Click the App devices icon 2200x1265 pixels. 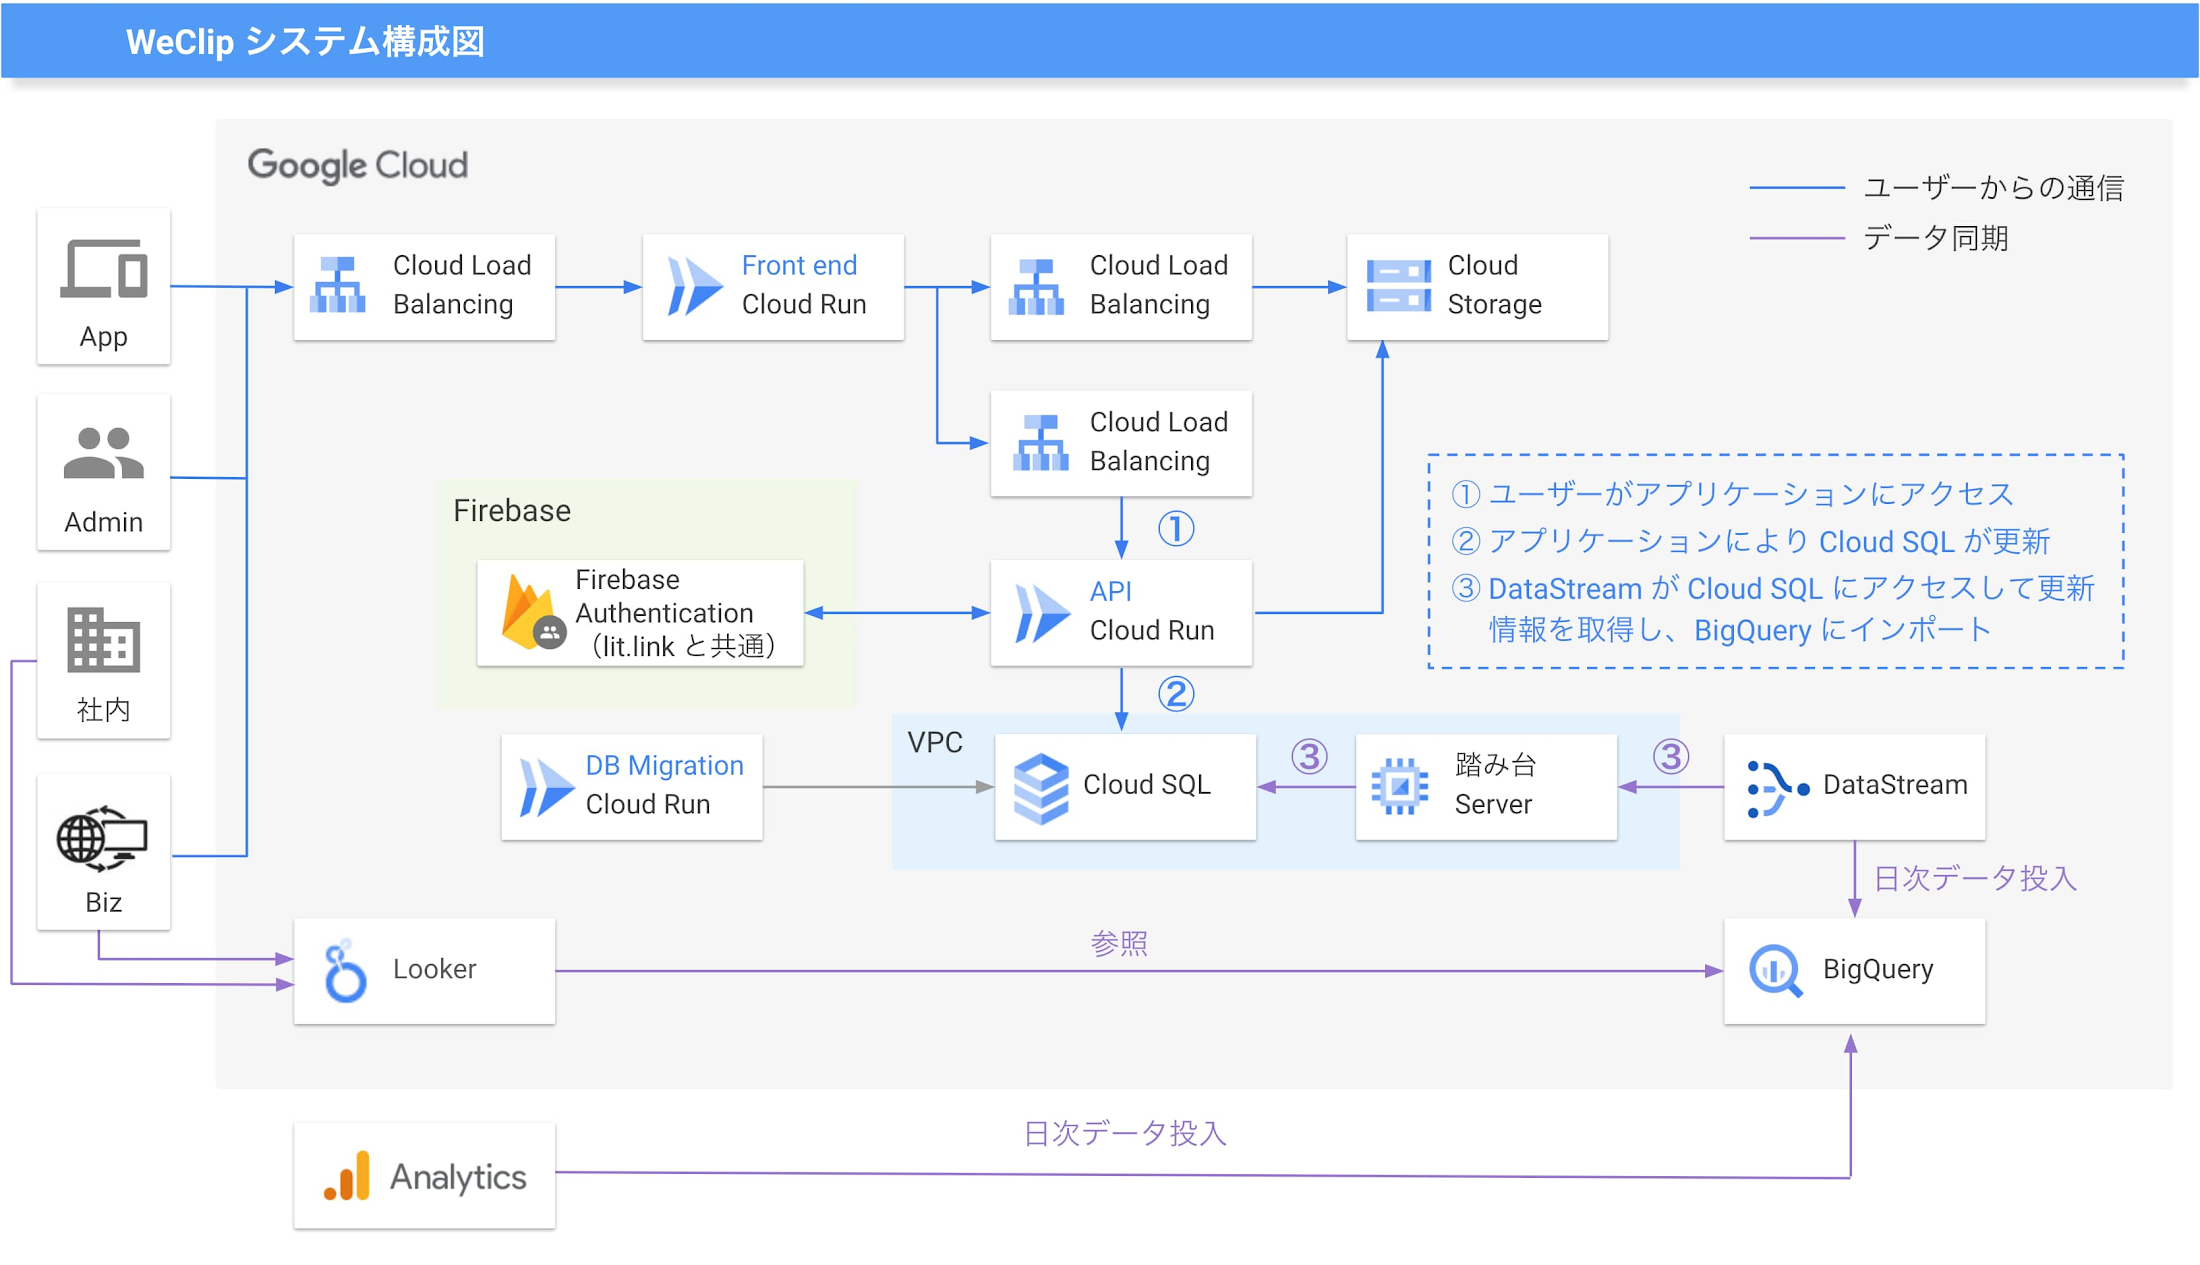104,268
